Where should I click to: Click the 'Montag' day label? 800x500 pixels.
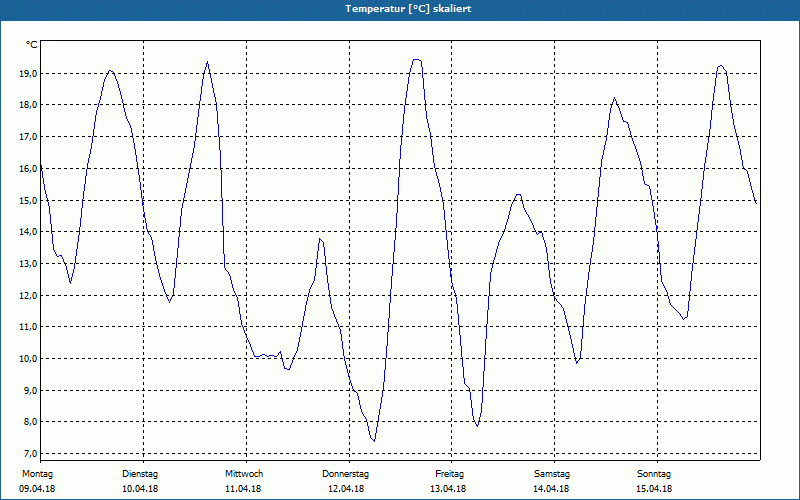click(37, 474)
